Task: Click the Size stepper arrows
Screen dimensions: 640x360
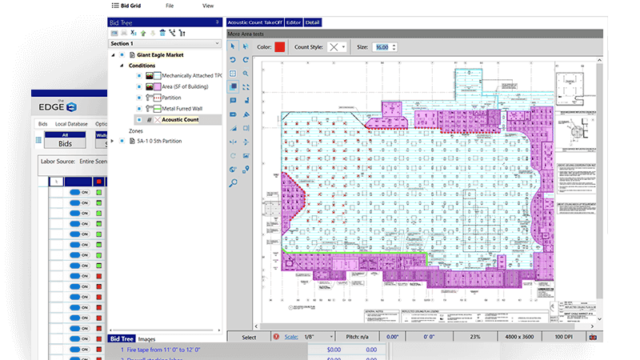Action: [394, 47]
